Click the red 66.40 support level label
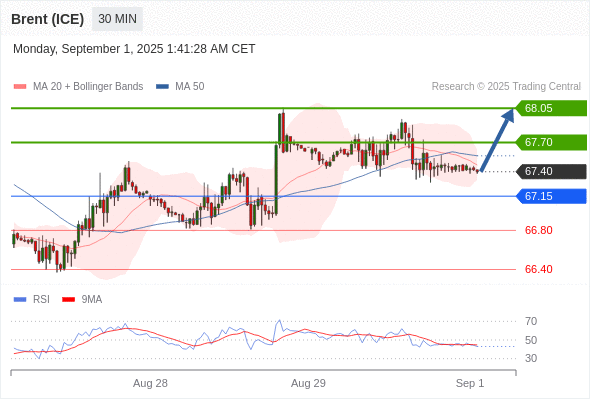 point(538,269)
